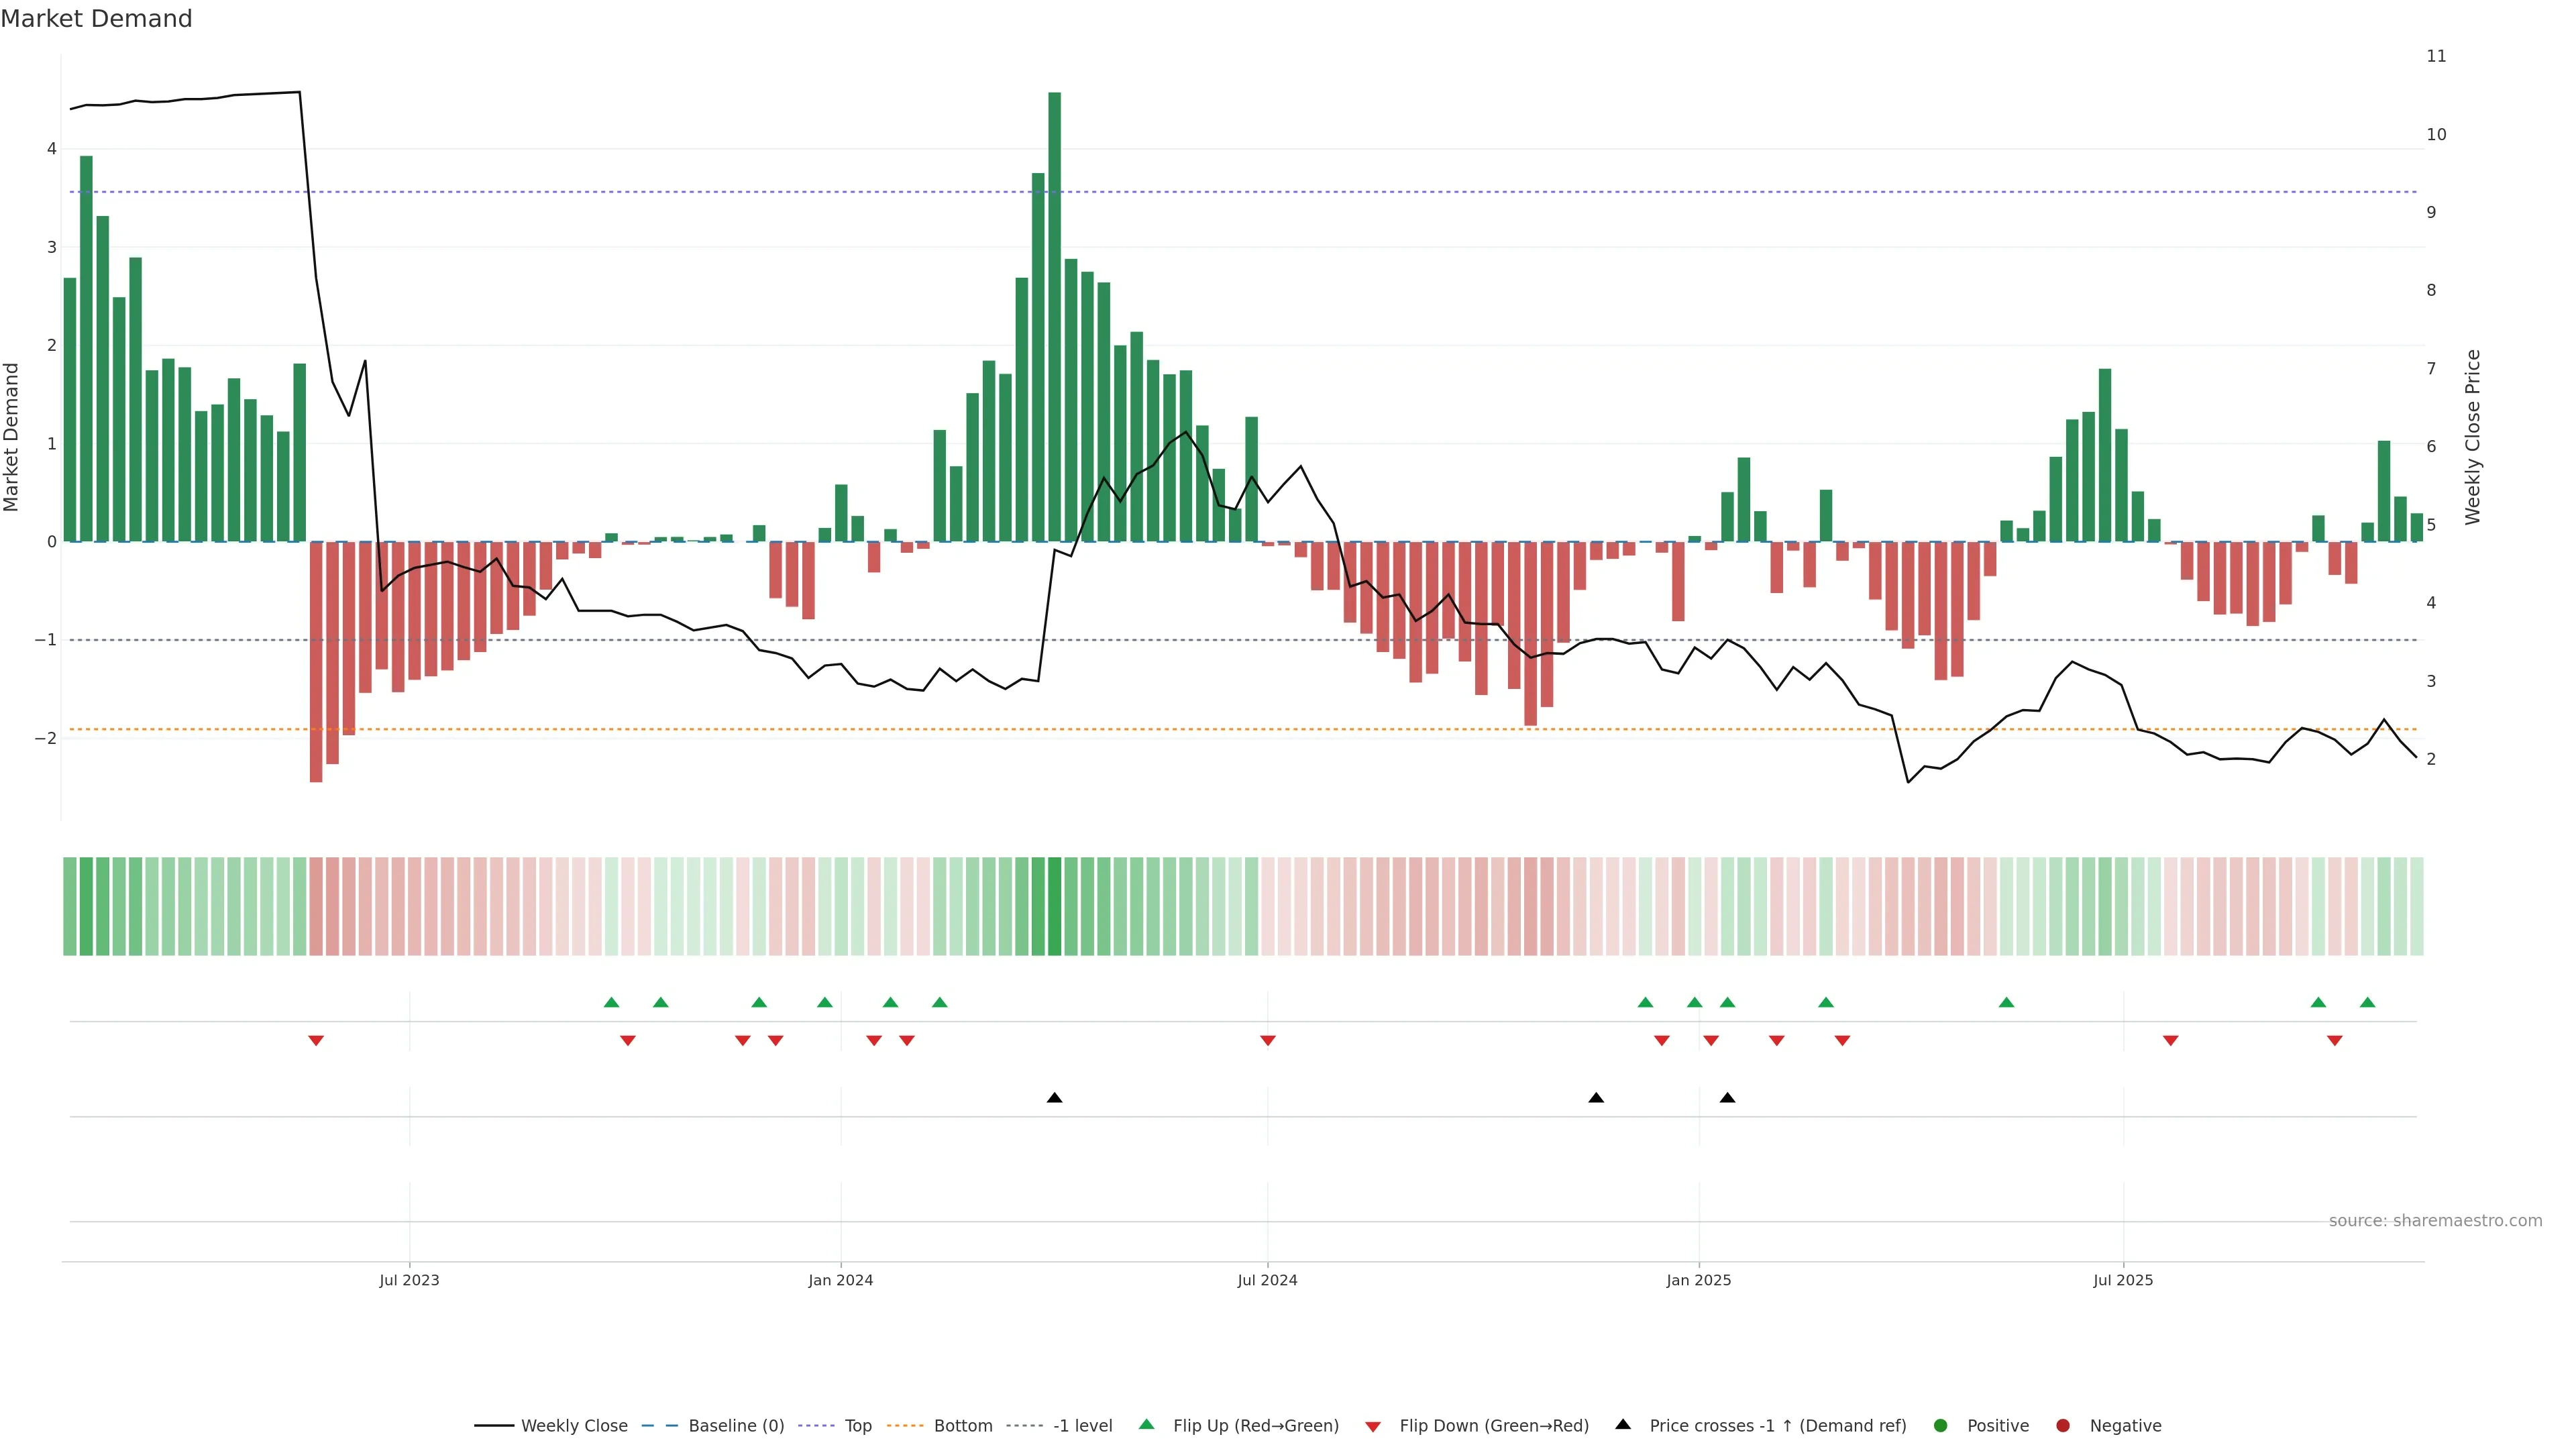Click the darkest green heatmap strip cell
This screenshot has width=2576, height=1449.
coord(1054,906)
